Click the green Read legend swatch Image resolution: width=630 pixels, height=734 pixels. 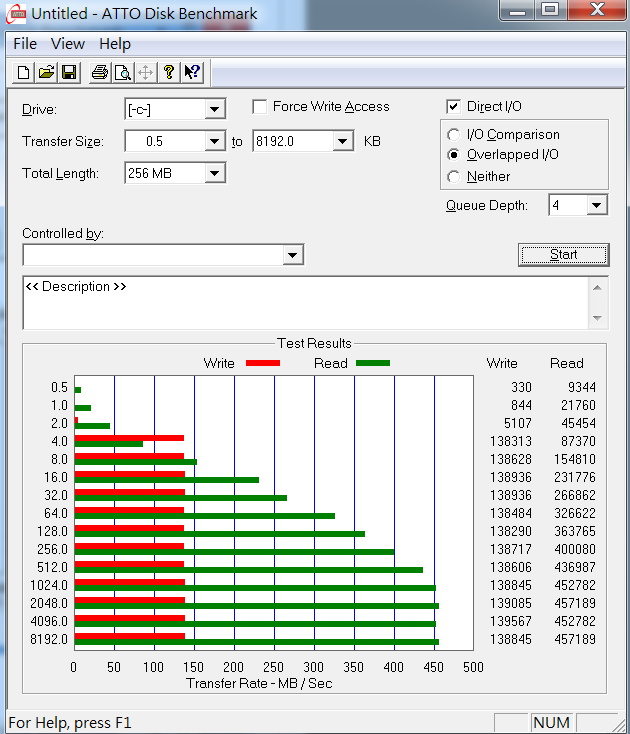pyautogui.click(x=373, y=363)
